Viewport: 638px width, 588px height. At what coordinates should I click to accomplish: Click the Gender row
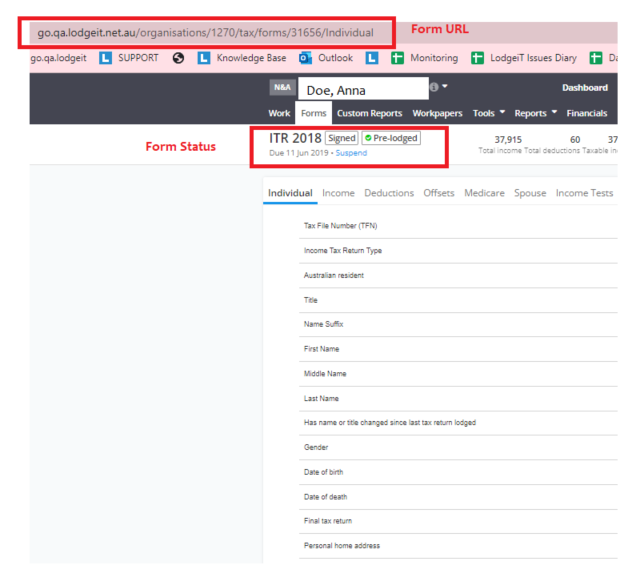coord(458,448)
